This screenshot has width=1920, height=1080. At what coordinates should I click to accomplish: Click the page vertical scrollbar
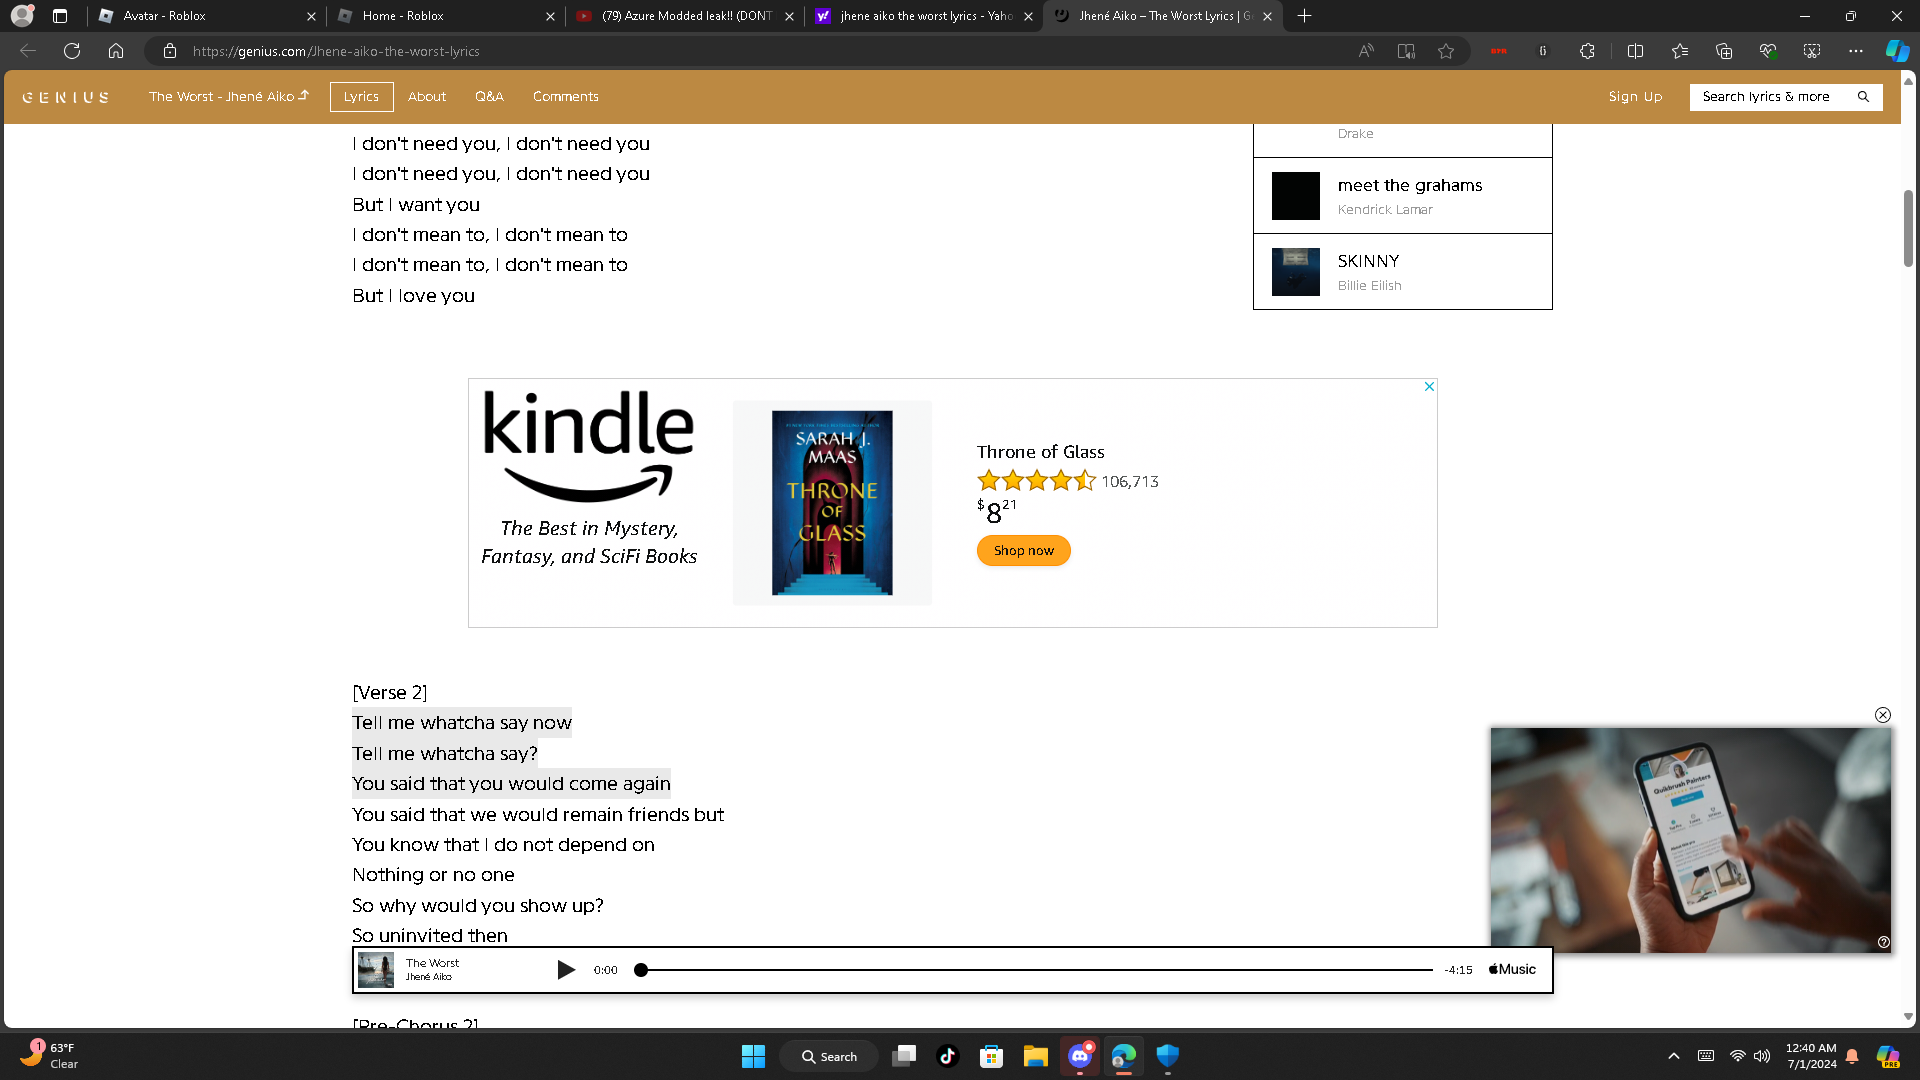point(1908,228)
